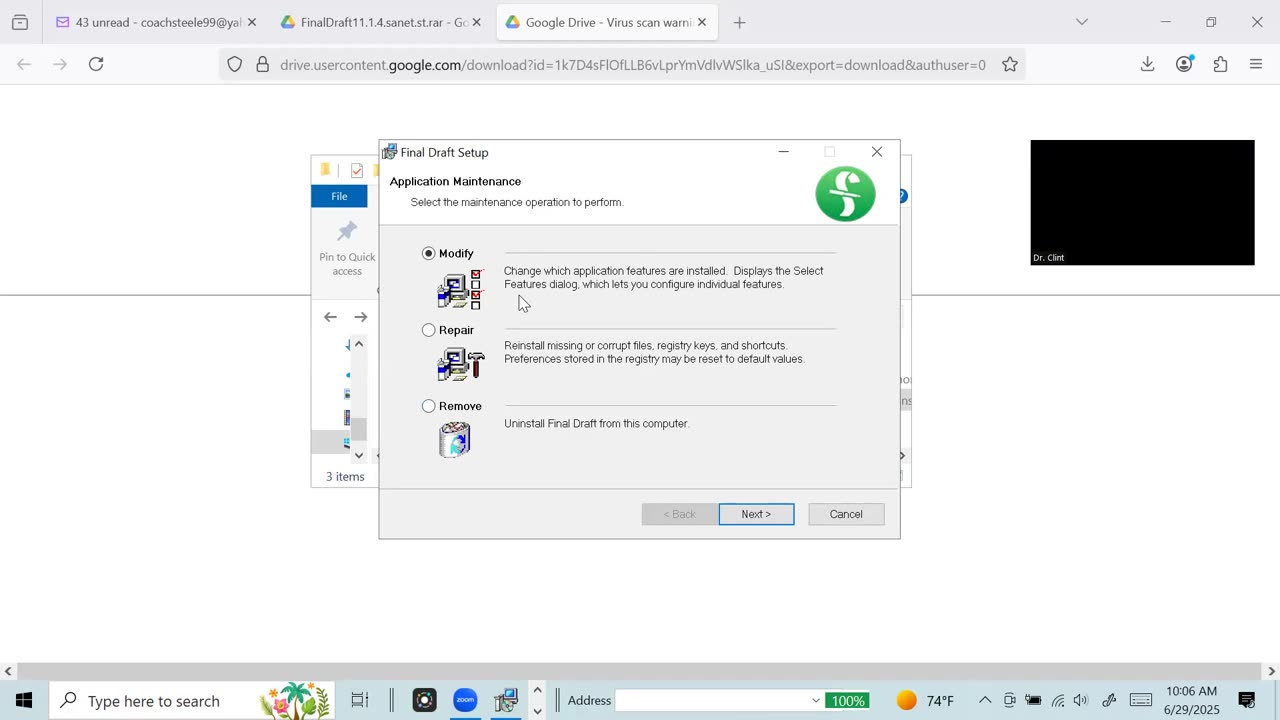Viewport: 1280px width, 720px height.
Task: Open the browser Downloads panel
Action: 1148,64
